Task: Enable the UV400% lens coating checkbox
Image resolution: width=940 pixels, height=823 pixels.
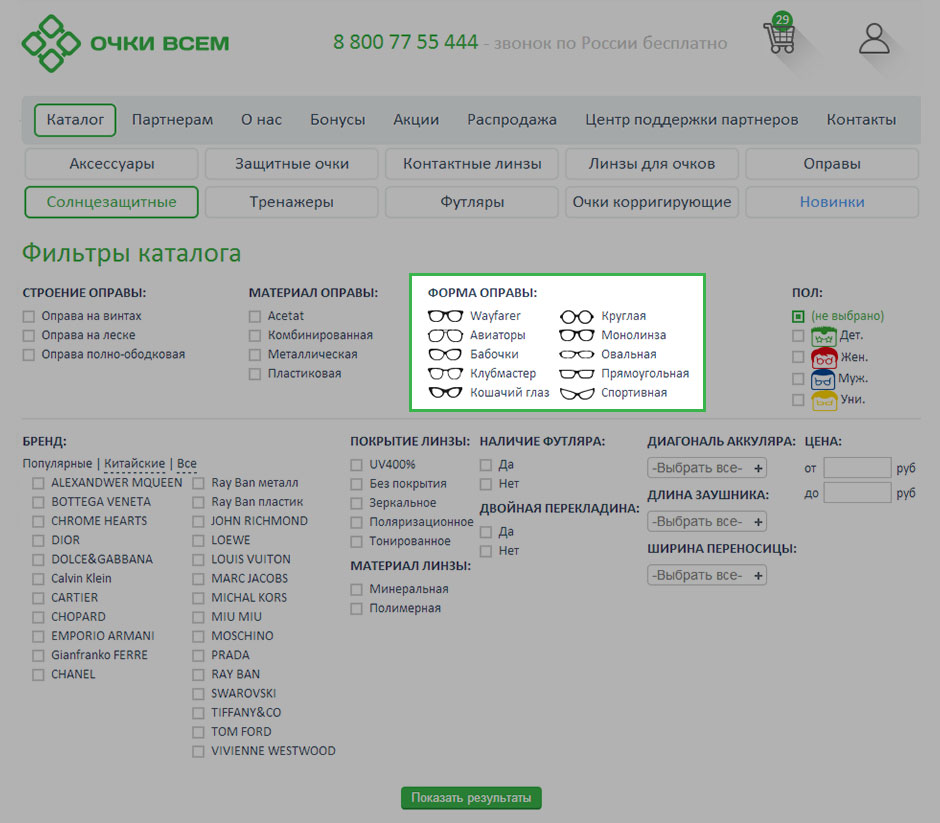Action: (x=357, y=465)
